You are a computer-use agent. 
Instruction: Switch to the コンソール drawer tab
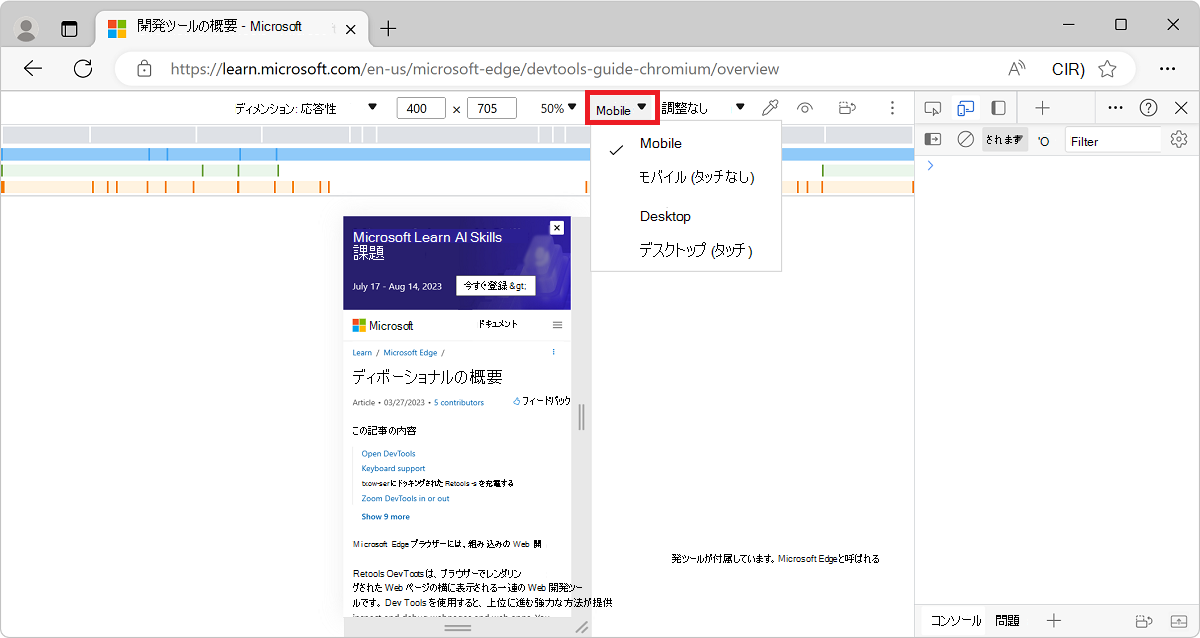[956, 621]
